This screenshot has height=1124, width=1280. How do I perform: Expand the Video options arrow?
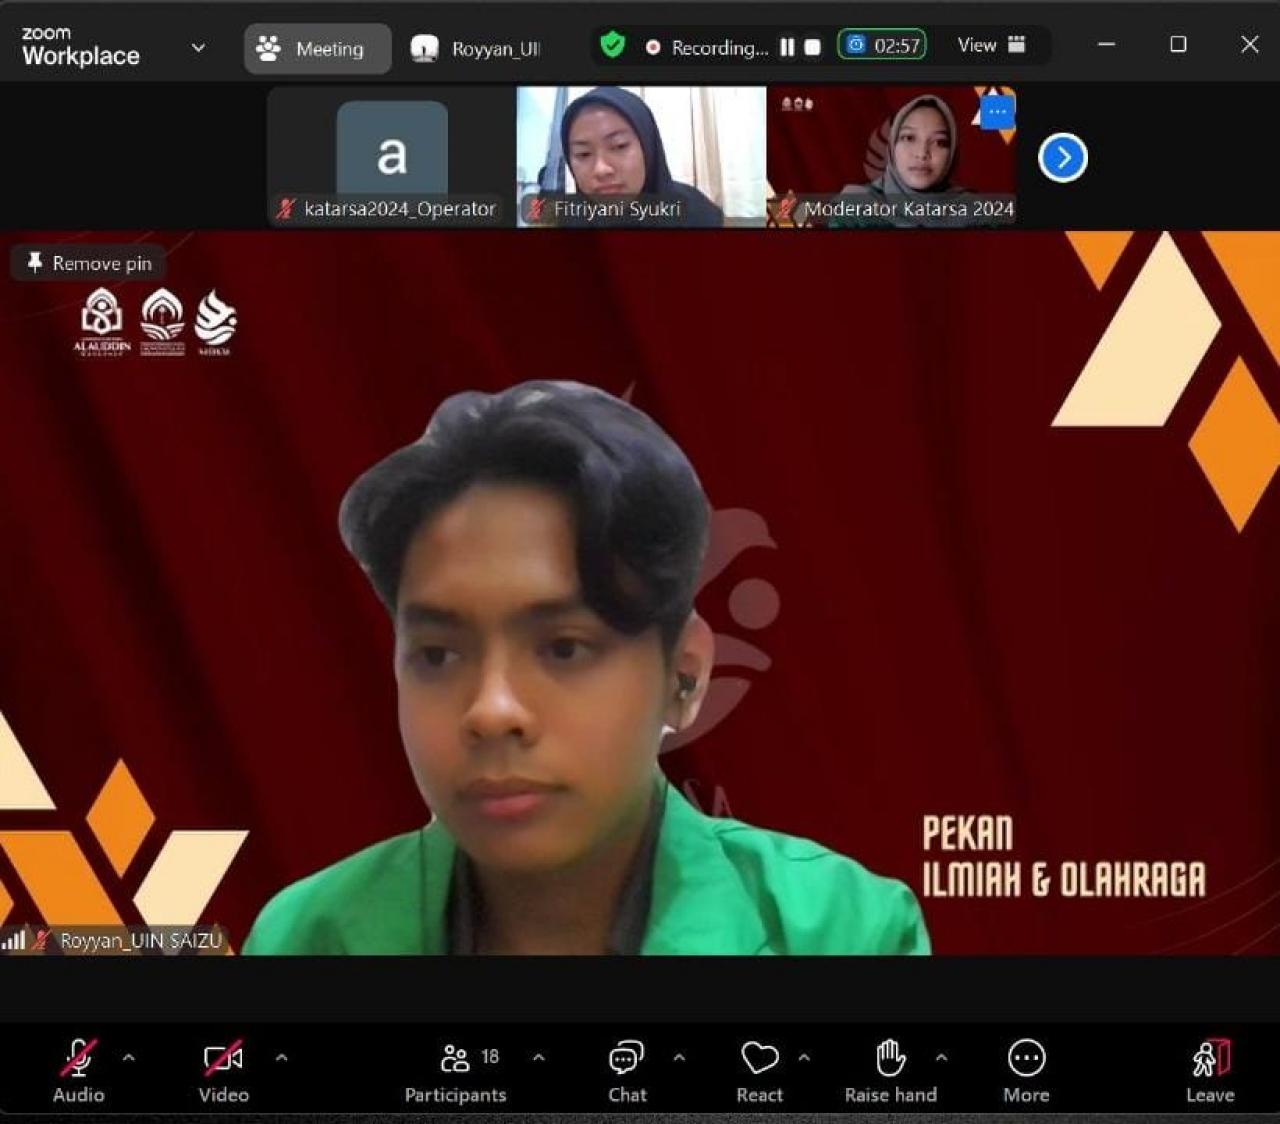tap(282, 1057)
